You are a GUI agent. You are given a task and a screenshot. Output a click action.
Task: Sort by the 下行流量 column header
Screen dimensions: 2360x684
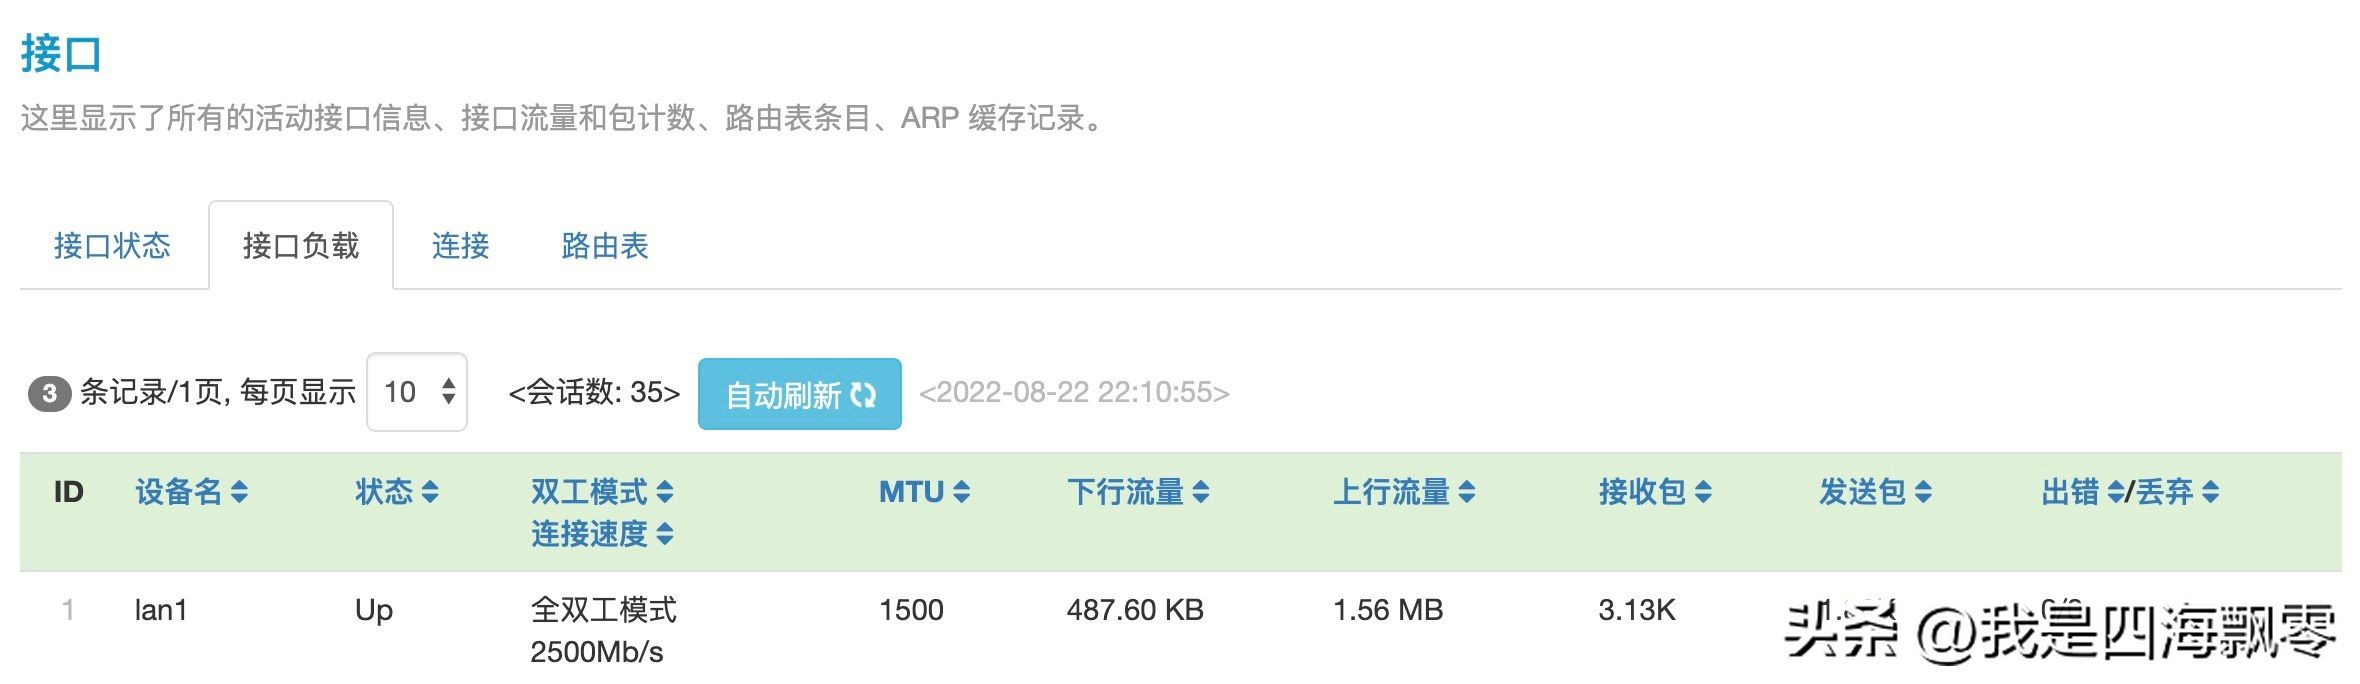click(1125, 492)
